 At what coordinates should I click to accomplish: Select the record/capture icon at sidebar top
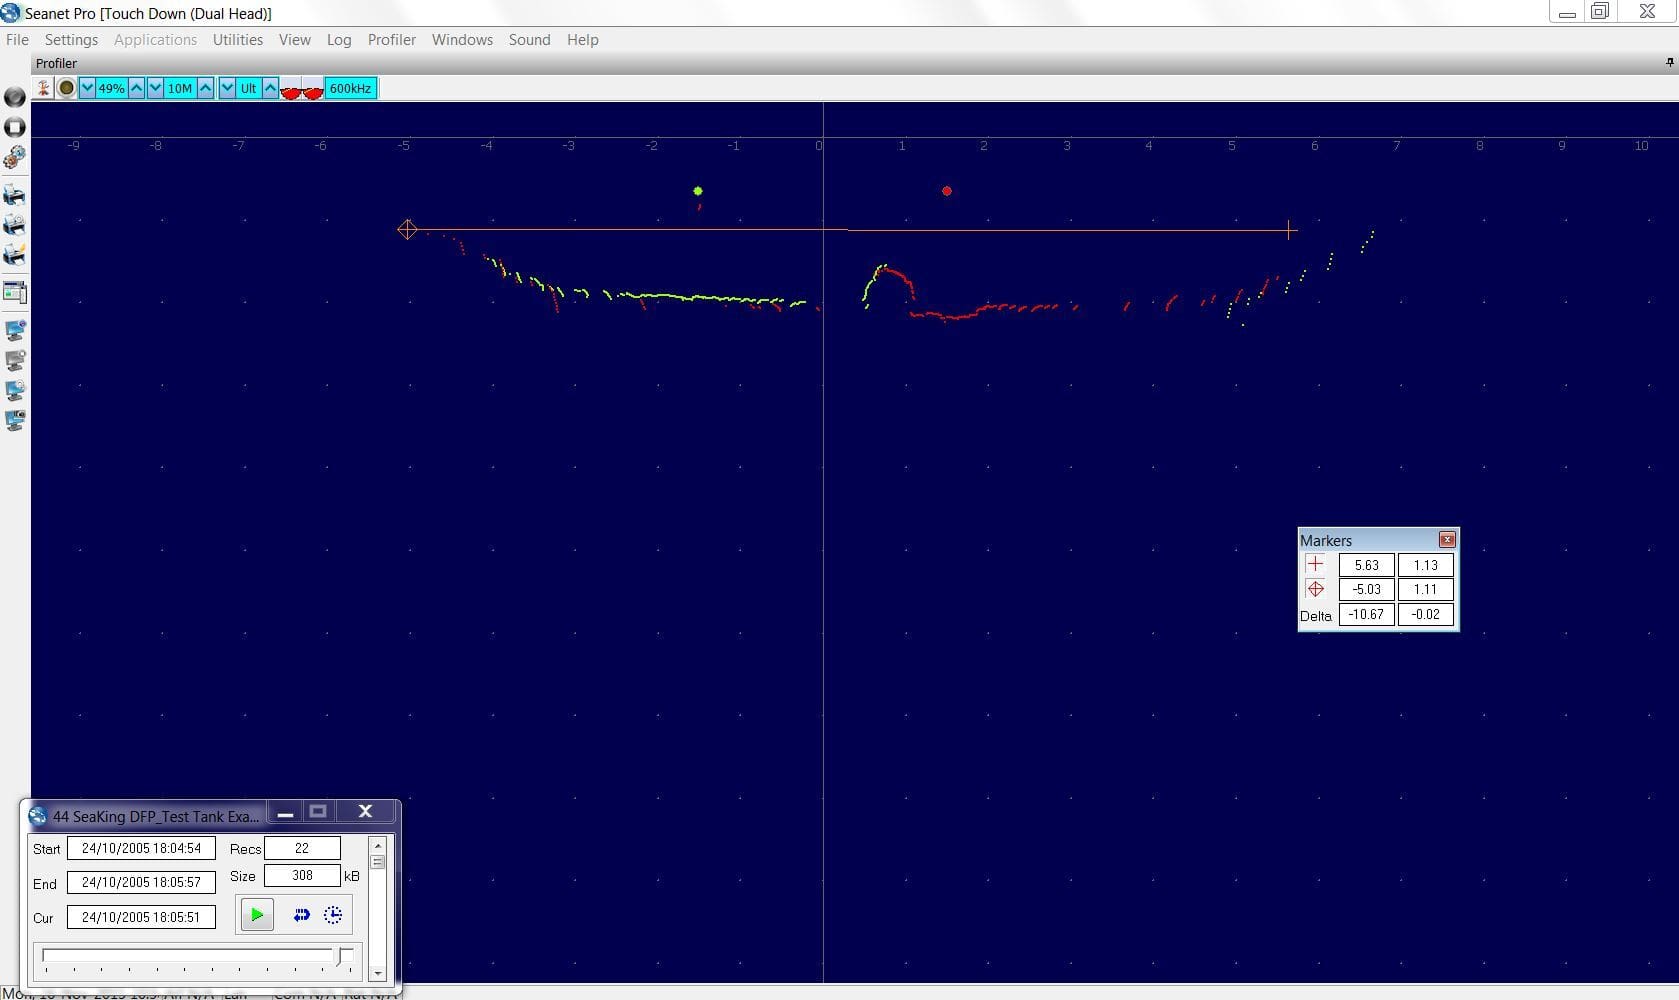tap(14, 98)
